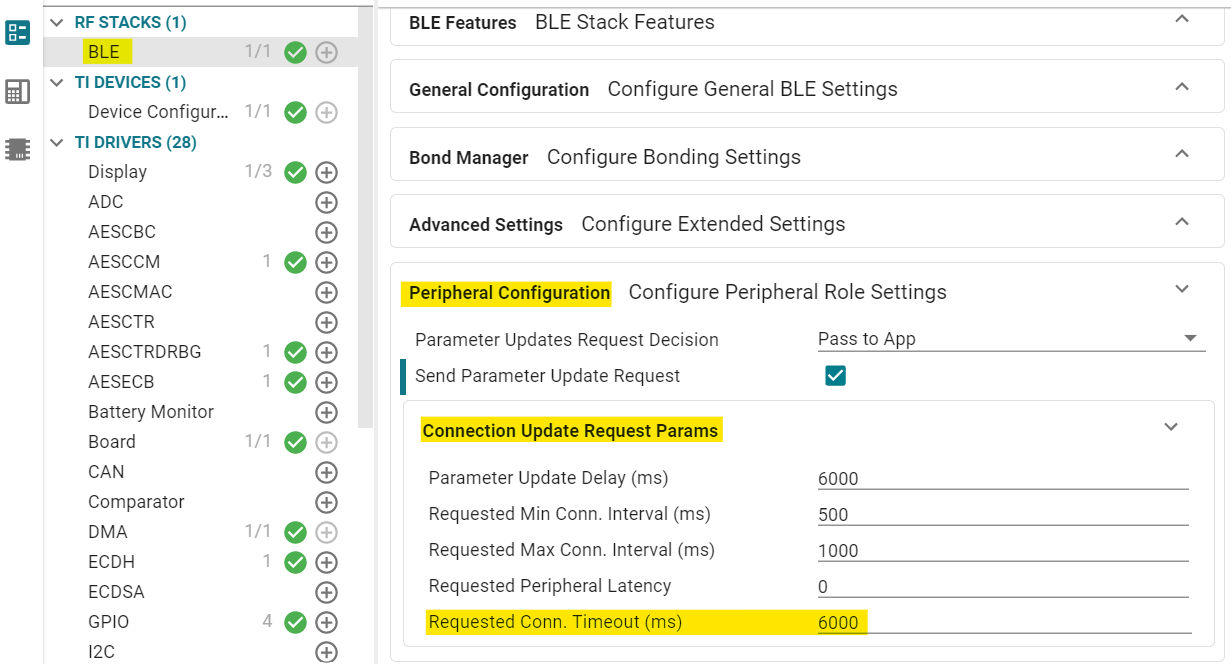
Task: Uncheck Send Parameter Update Request checkbox
Action: click(x=835, y=376)
